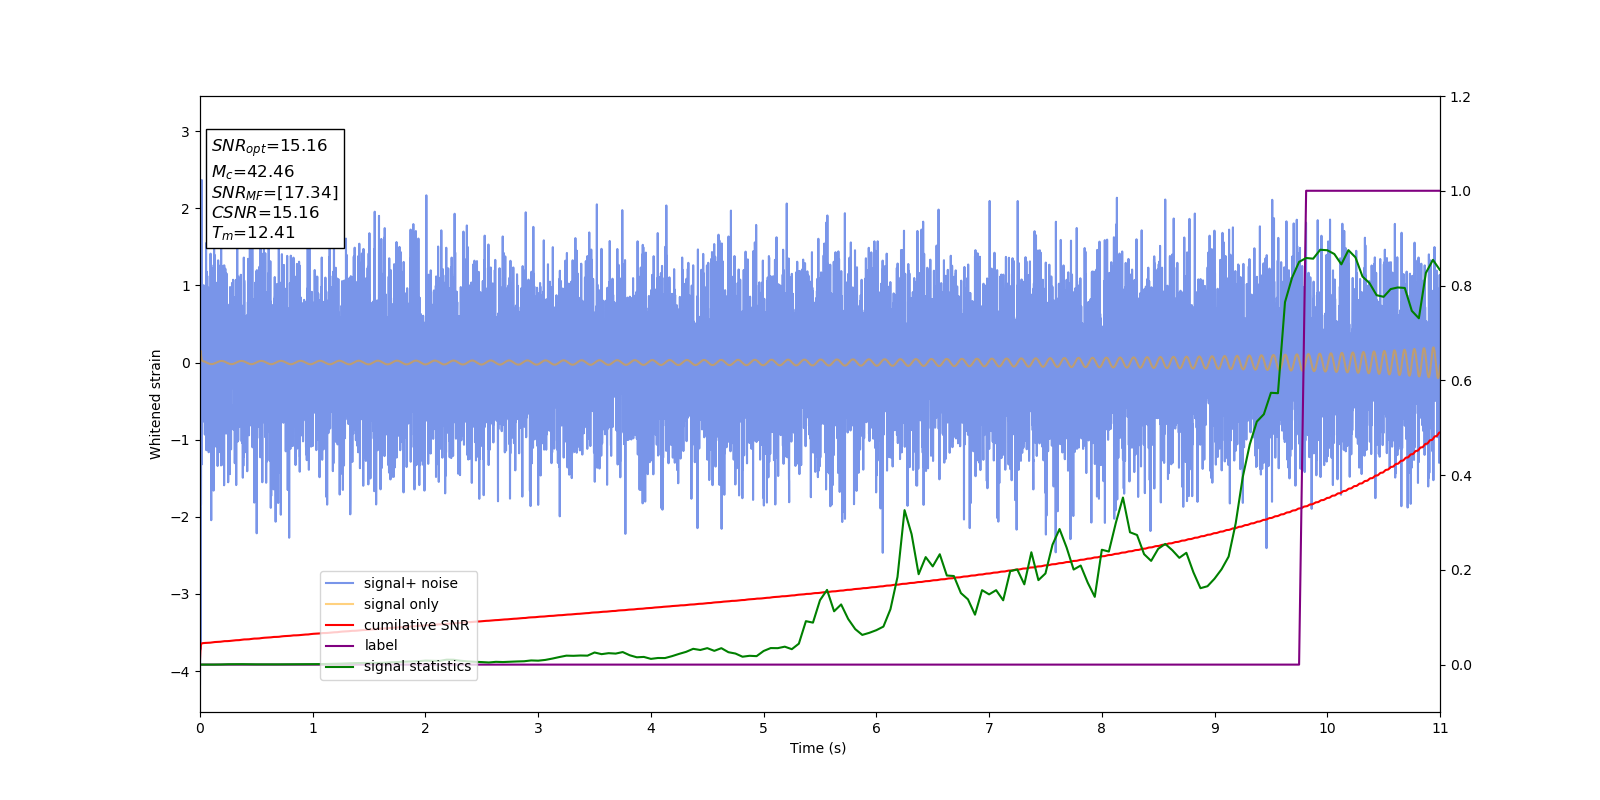Screen dimensions: 1600x800
Task: Click the orange line sample in legend
Action: [x=340, y=604]
